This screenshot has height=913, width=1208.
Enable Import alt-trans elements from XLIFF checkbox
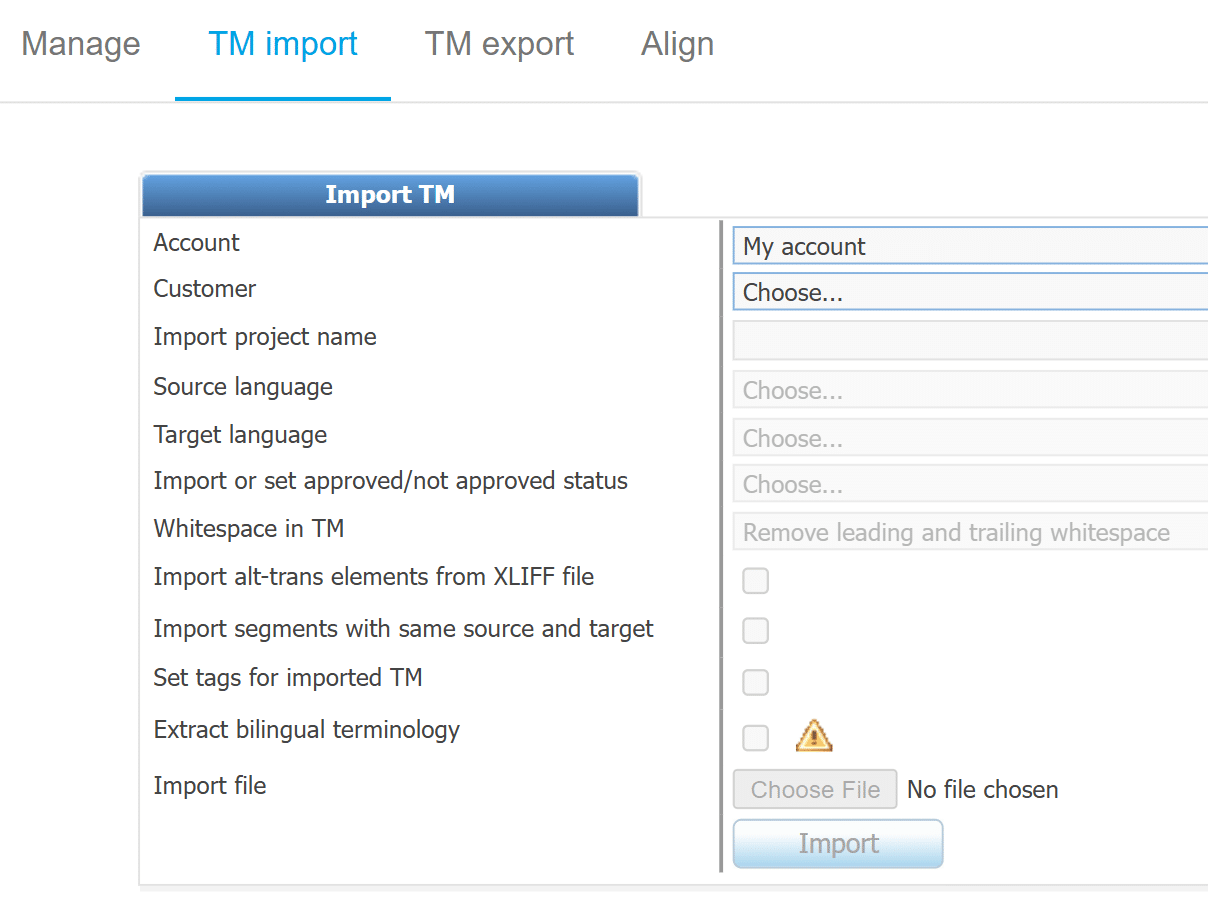point(756,581)
